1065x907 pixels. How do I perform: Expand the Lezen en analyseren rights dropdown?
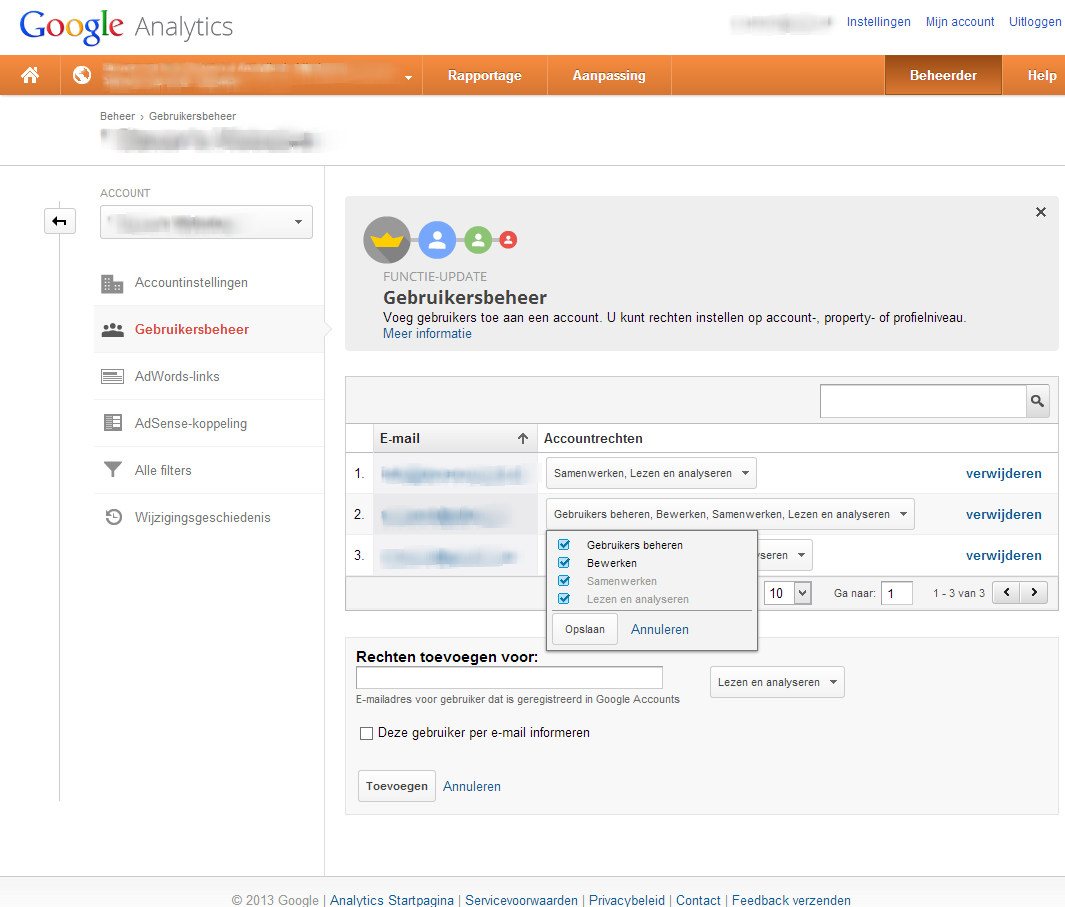[777, 682]
